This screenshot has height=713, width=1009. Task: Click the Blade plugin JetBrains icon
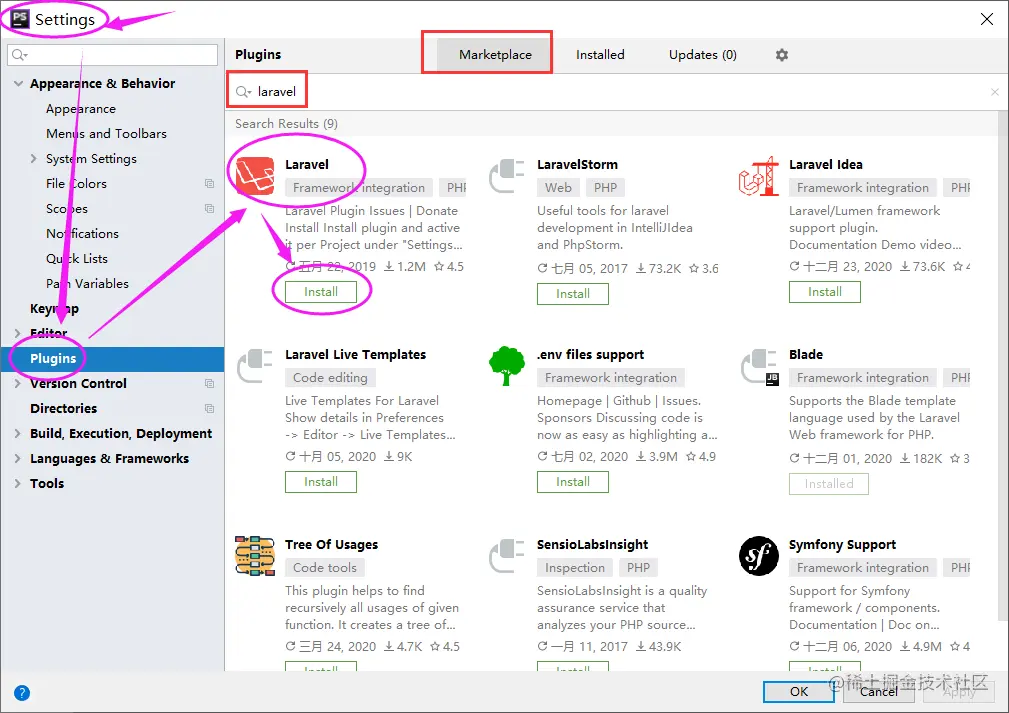[x=759, y=367]
